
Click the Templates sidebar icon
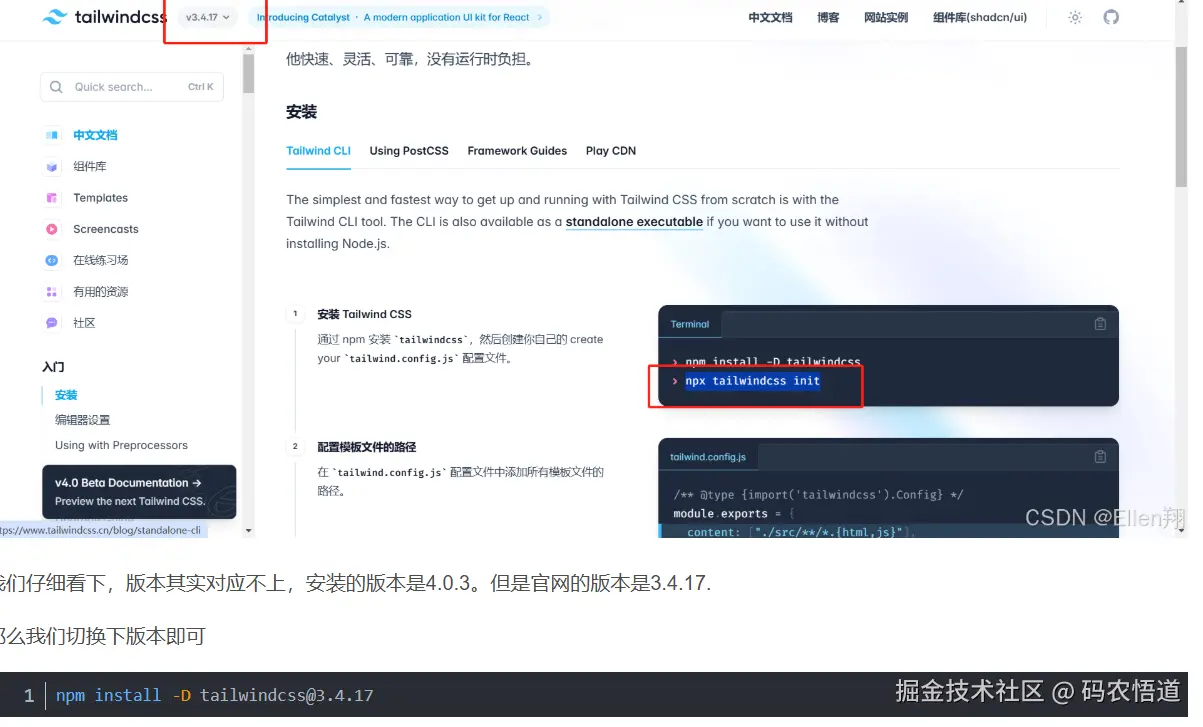click(52, 198)
